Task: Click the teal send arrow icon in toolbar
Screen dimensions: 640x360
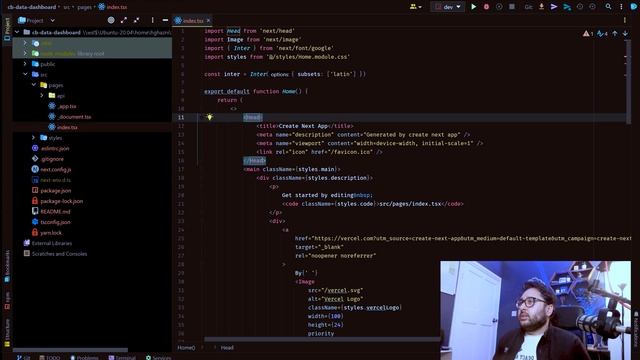Action: click(567, 7)
